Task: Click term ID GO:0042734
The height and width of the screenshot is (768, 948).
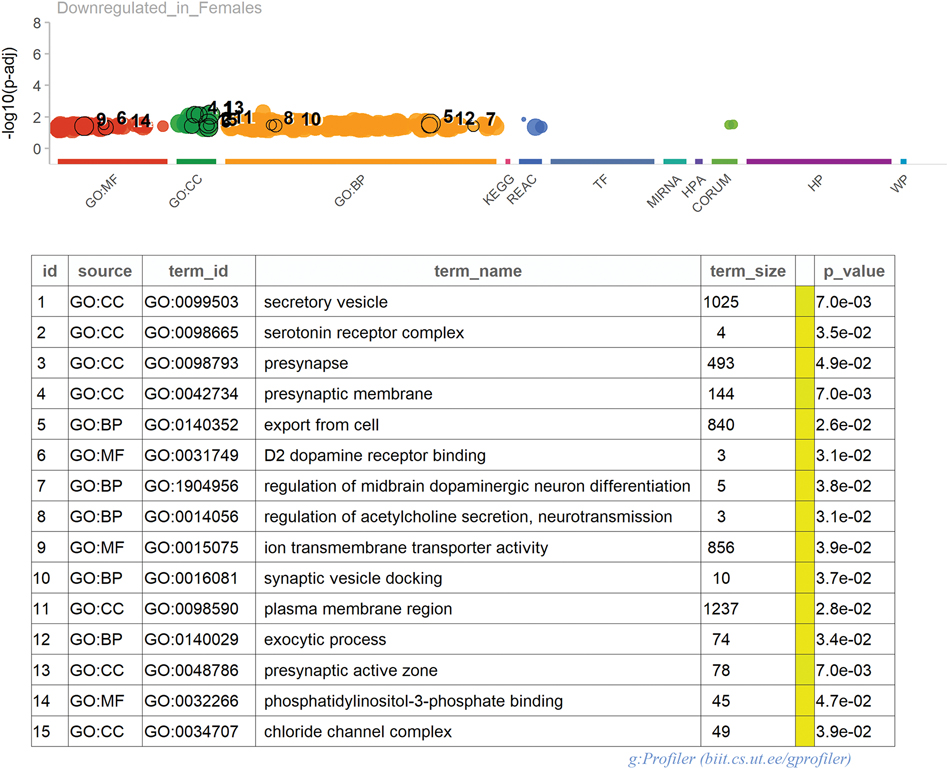Action: [x=191, y=394]
